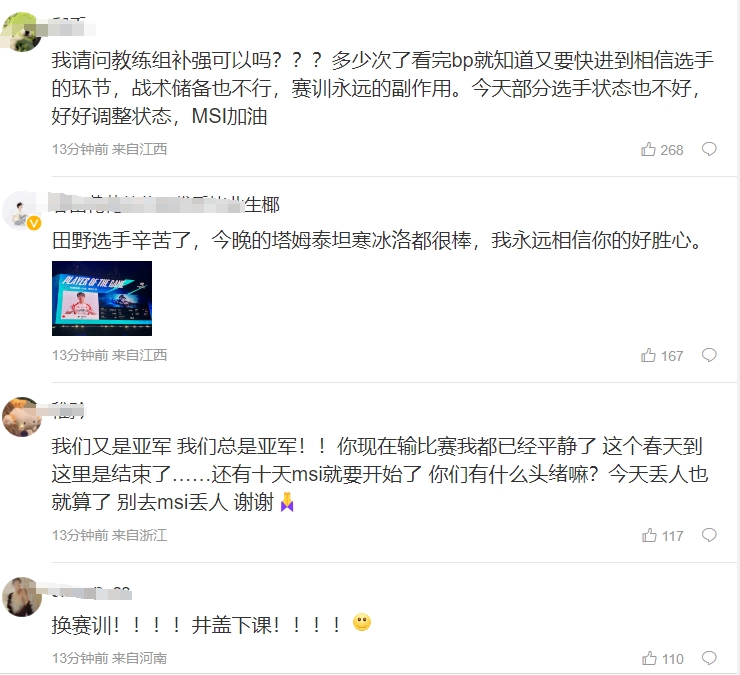
Task: Open third commenter's blurred username
Action: (x=68, y=411)
